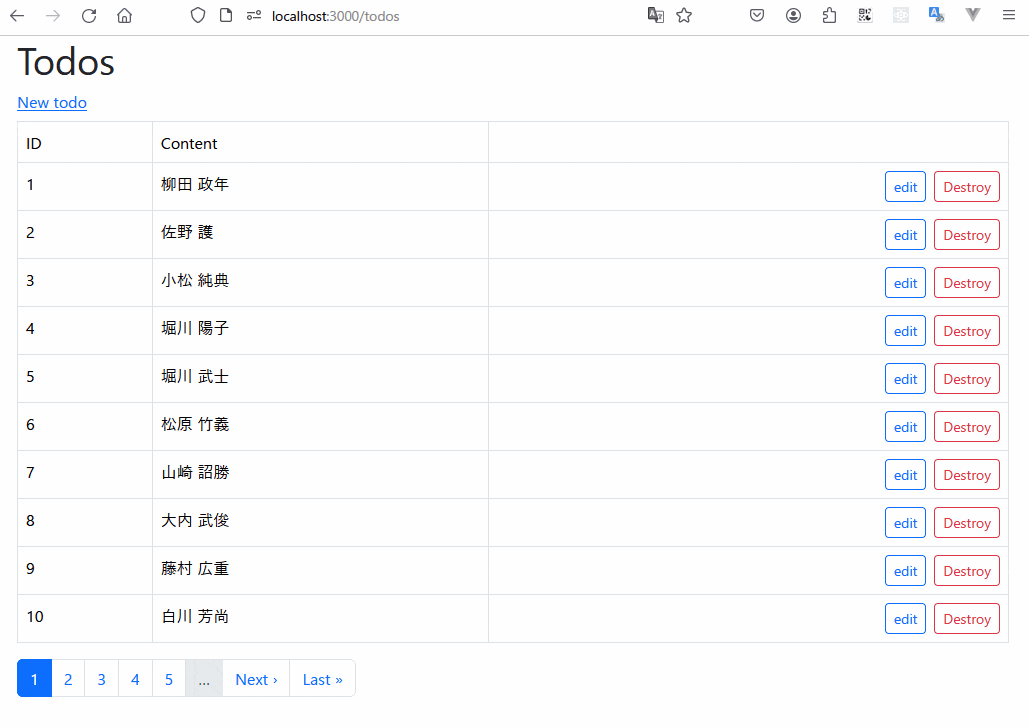Click the greyed-out extension icon beside QR code

pyautogui.click(x=901, y=16)
